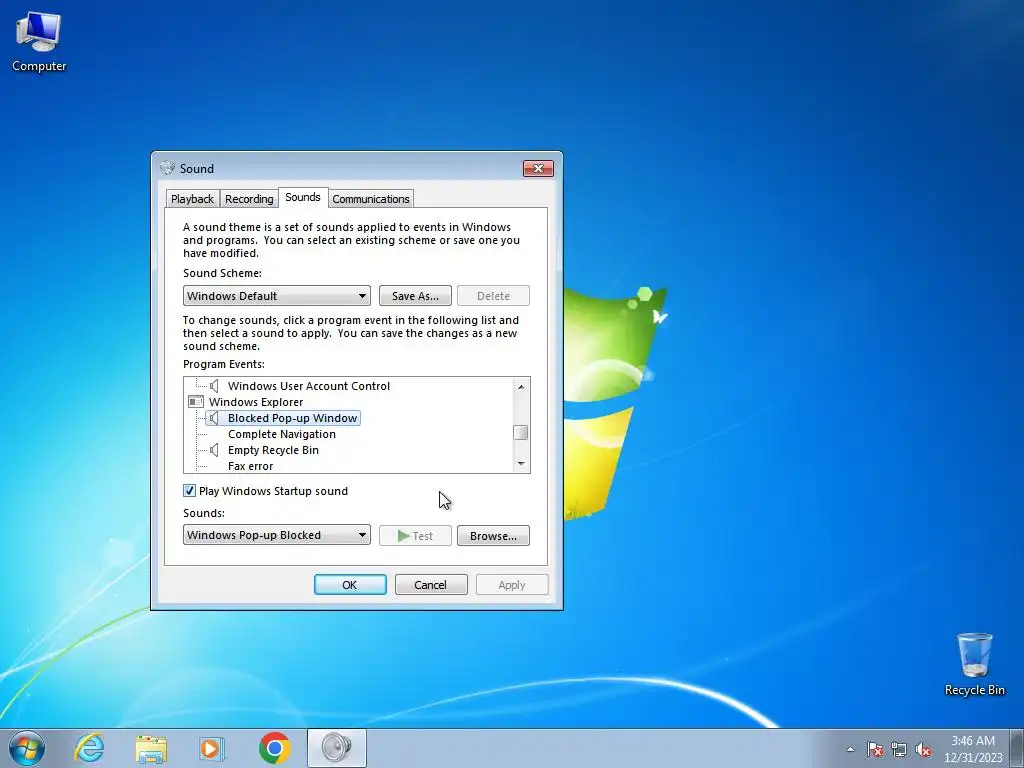Confirm with the OK button

pos(350,584)
